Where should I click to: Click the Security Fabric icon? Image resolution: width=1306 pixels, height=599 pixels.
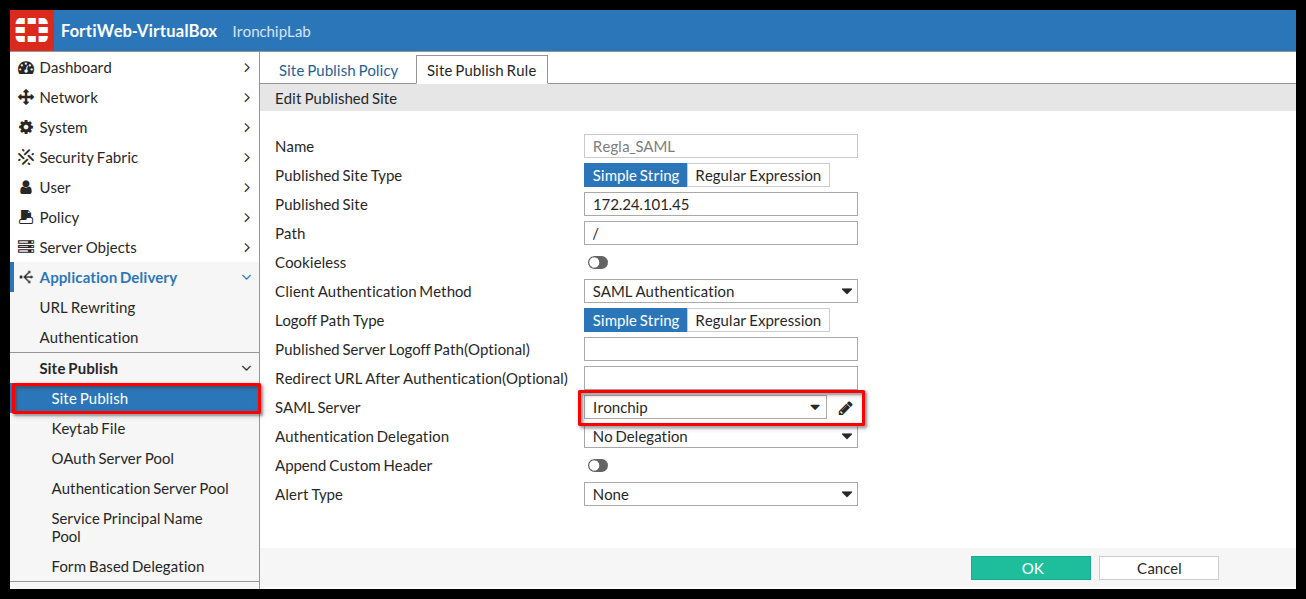tap(26, 158)
